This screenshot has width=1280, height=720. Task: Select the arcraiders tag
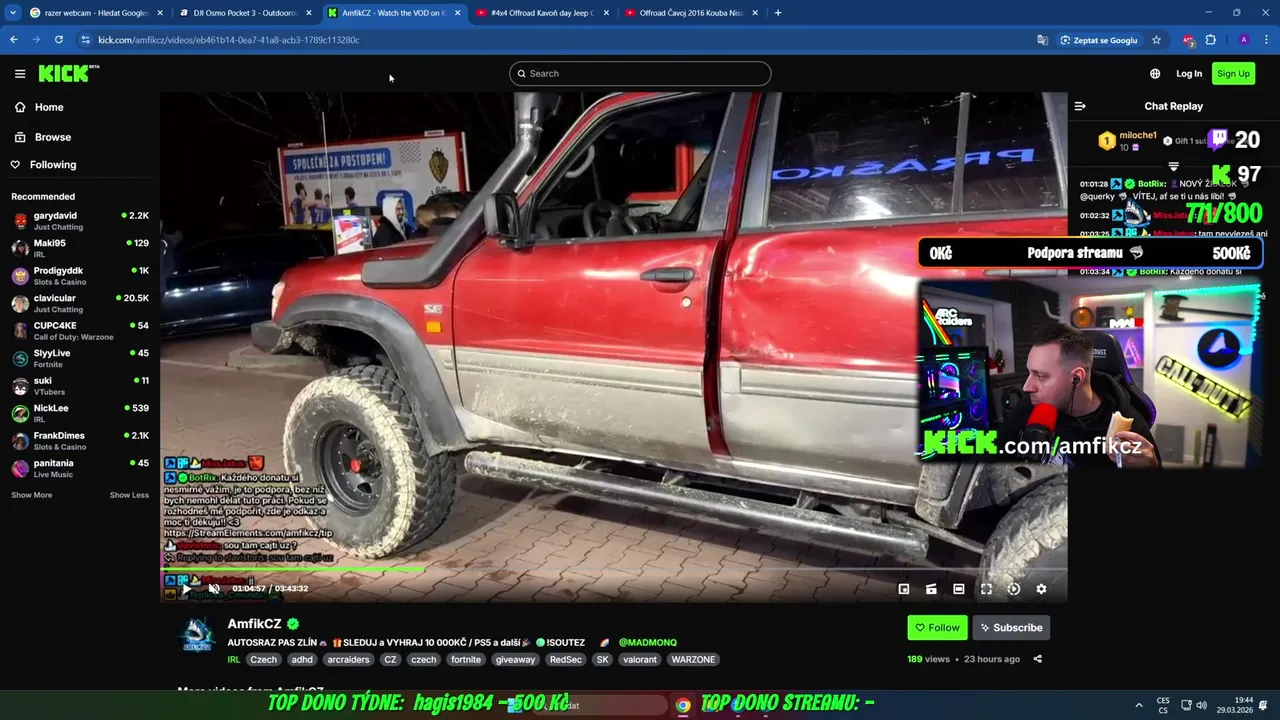pos(348,660)
